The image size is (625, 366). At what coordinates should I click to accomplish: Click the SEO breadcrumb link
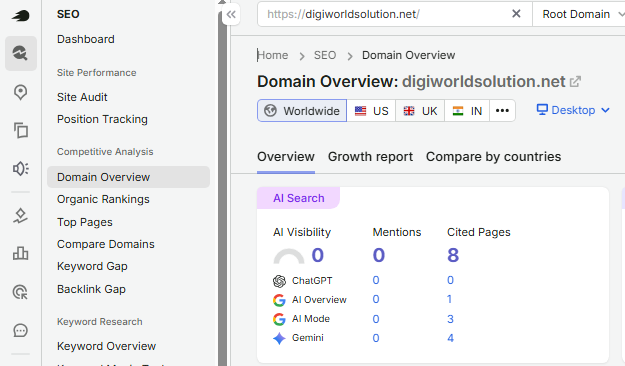(x=325, y=55)
